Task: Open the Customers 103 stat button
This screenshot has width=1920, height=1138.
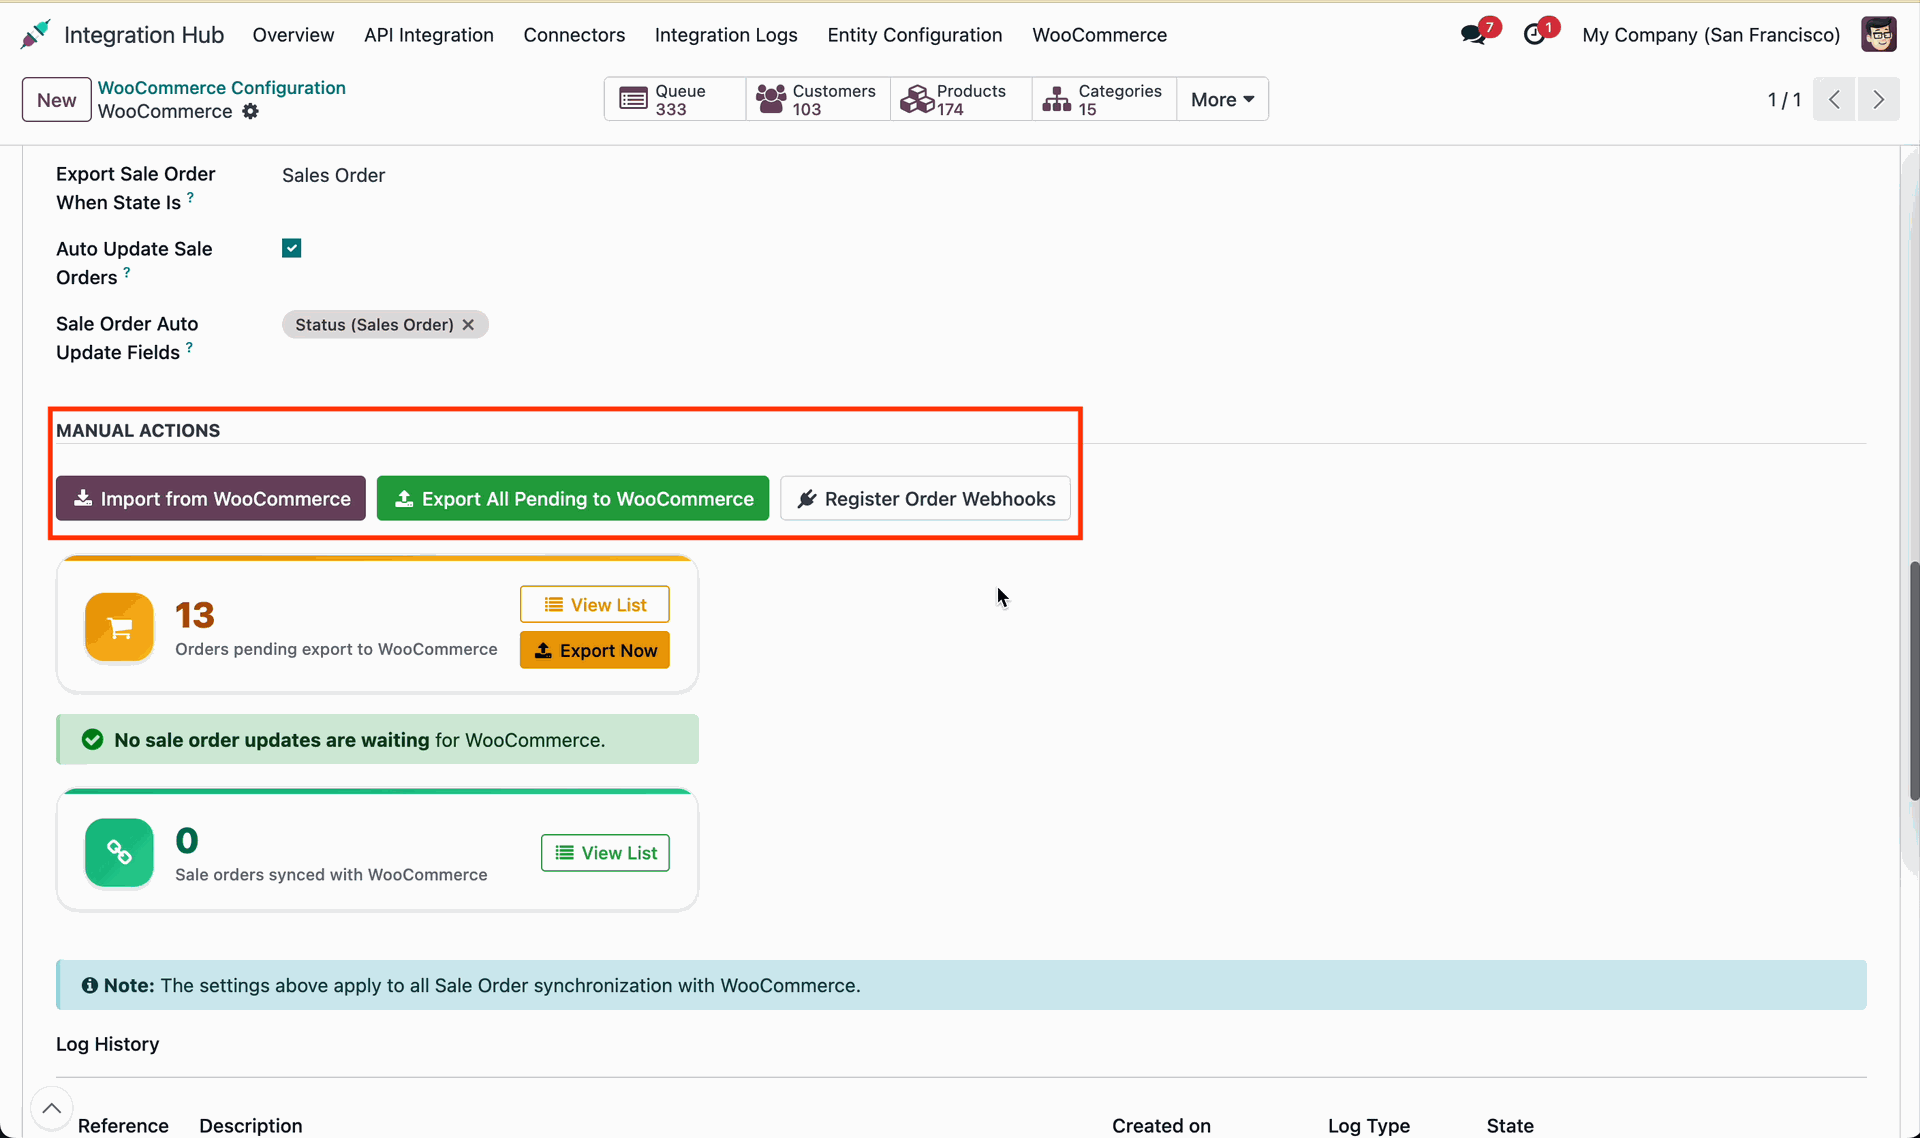Action: point(818,99)
